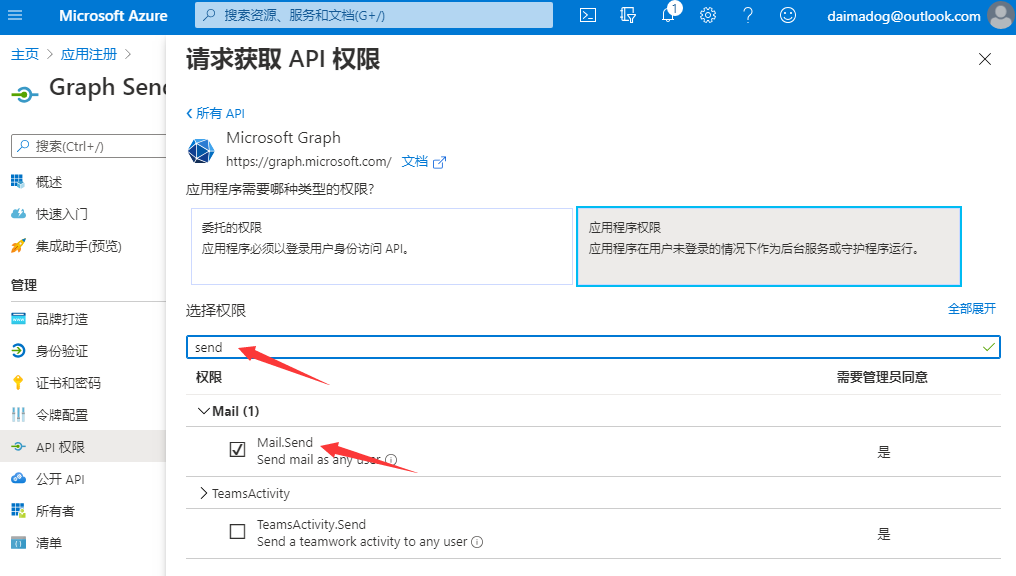This screenshot has width=1016, height=576.
Task: Collapse the Mail (1) permission group
Action: pos(203,411)
